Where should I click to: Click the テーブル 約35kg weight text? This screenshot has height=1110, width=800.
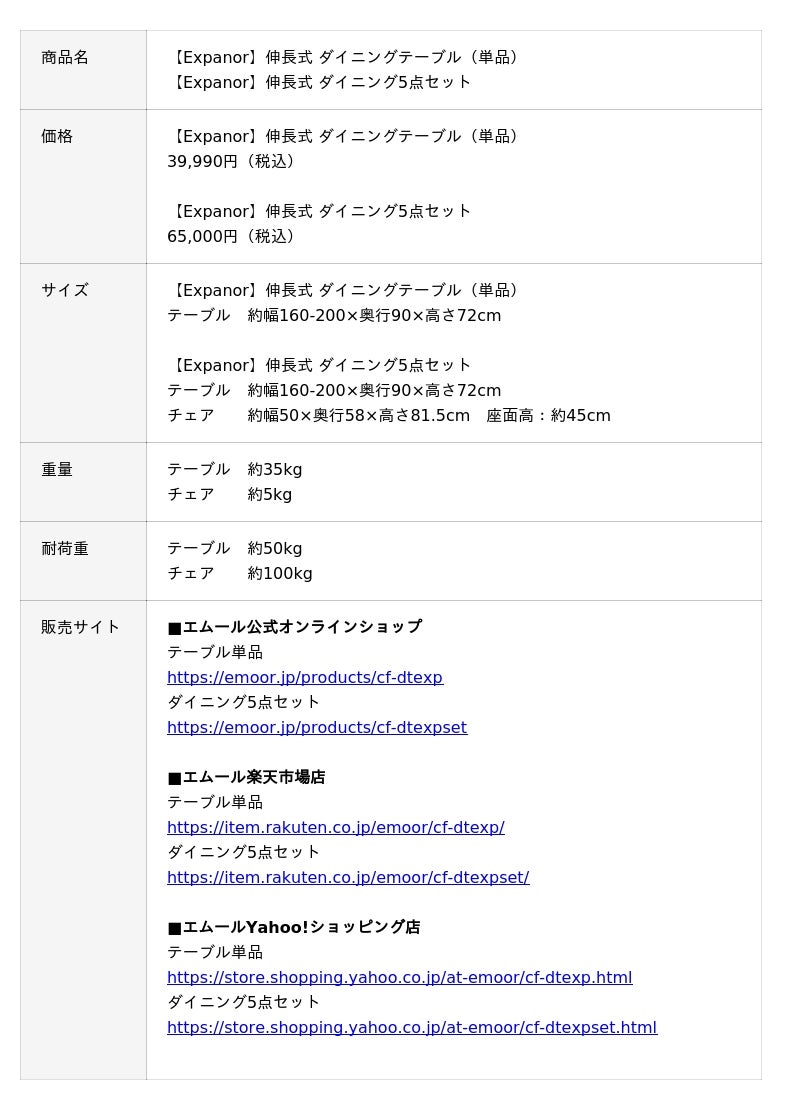point(234,470)
